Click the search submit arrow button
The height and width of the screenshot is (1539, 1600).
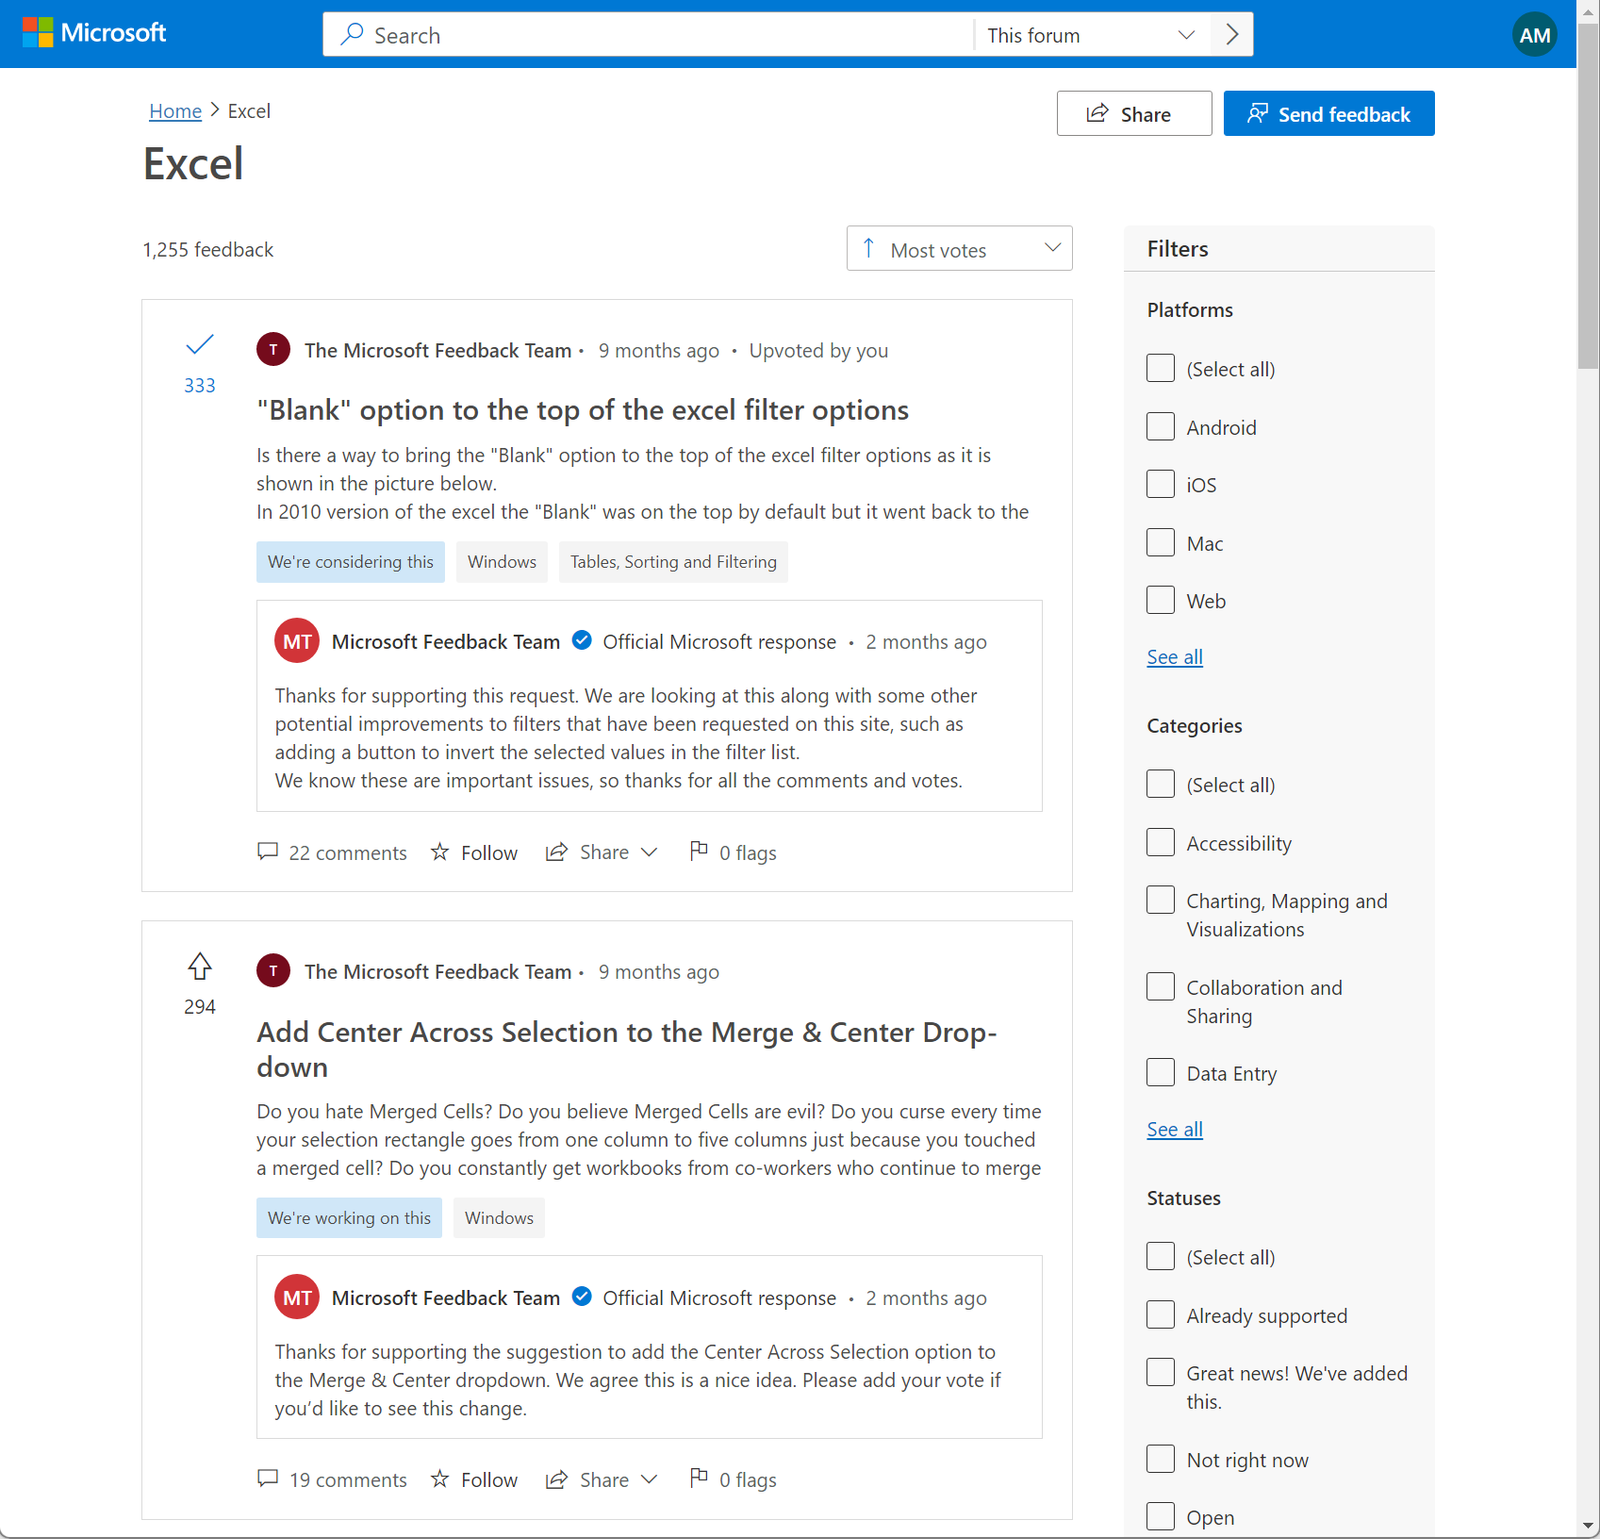pos(1231,35)
